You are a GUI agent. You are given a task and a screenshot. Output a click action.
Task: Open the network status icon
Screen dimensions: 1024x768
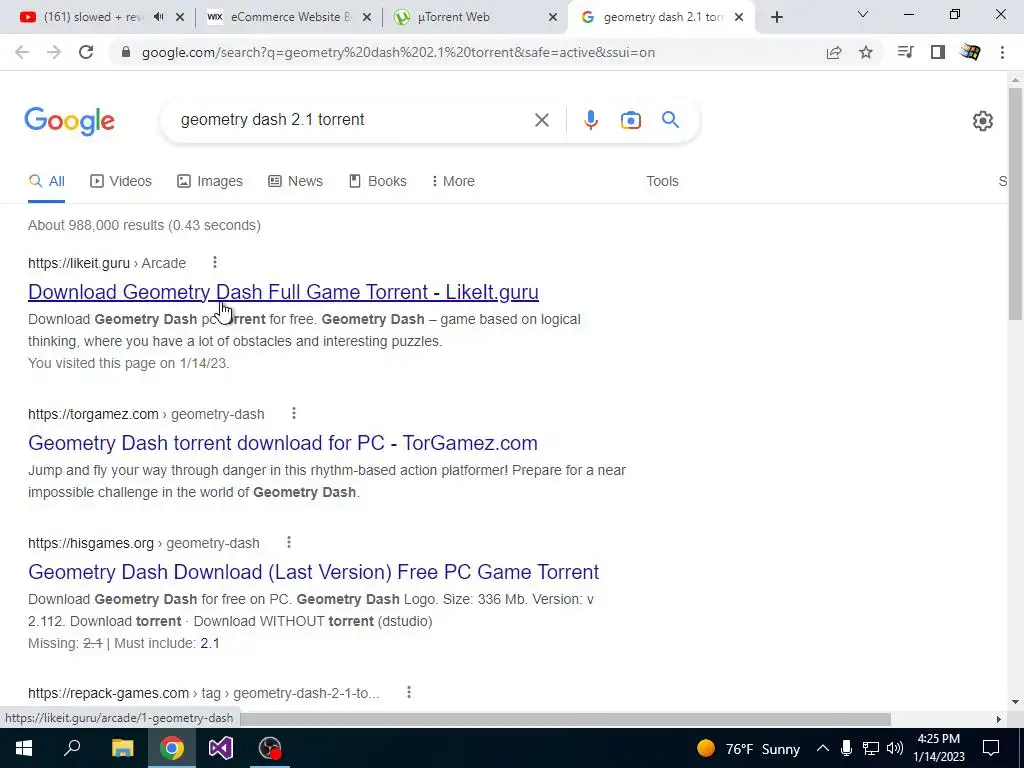[x=871, y=748]
